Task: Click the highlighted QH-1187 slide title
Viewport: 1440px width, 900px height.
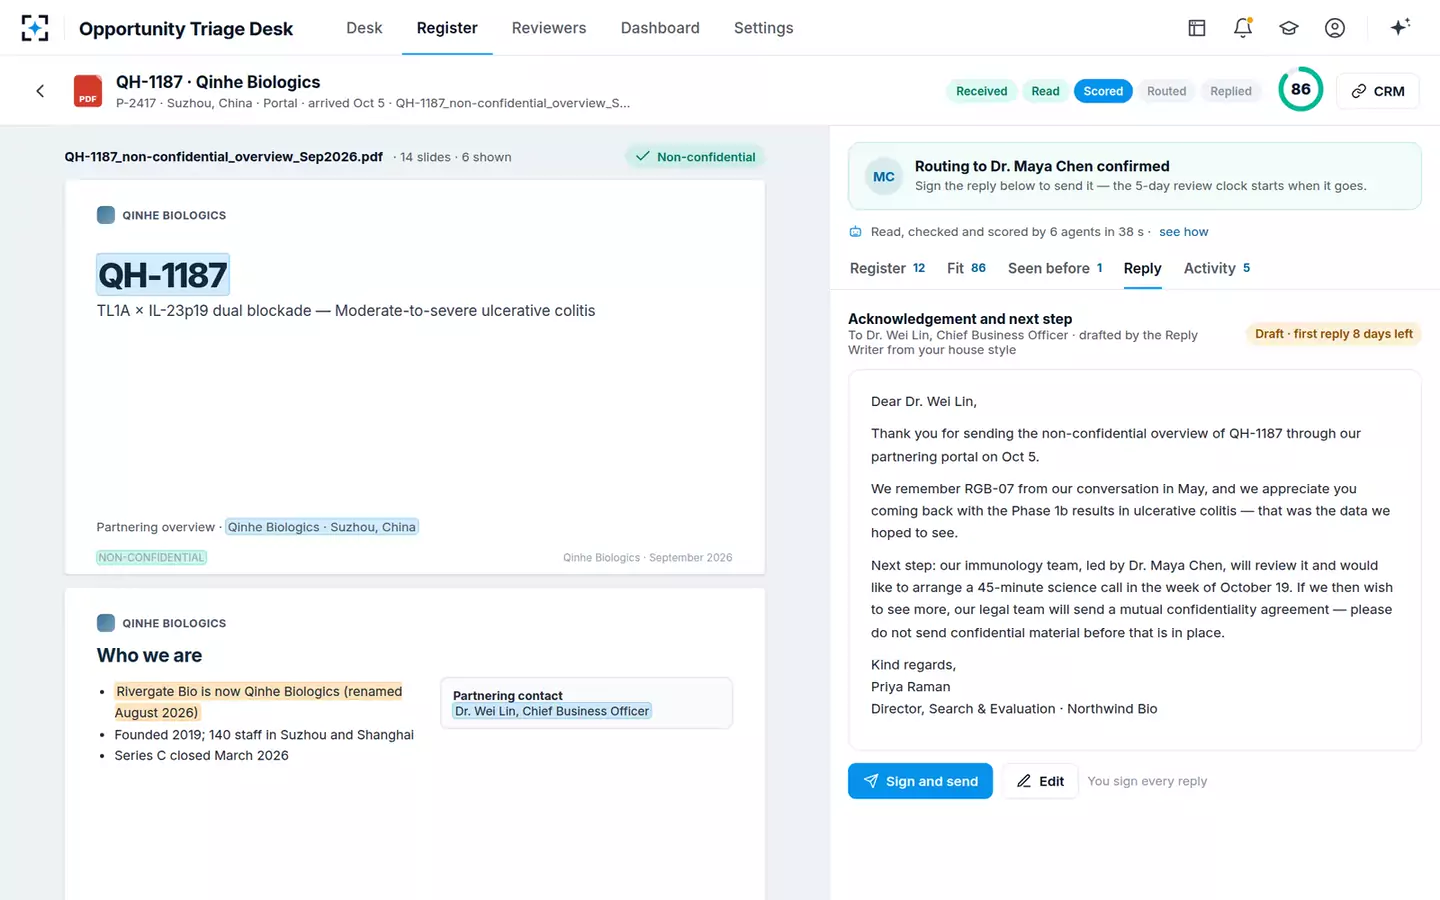Action: coord(163,275)
